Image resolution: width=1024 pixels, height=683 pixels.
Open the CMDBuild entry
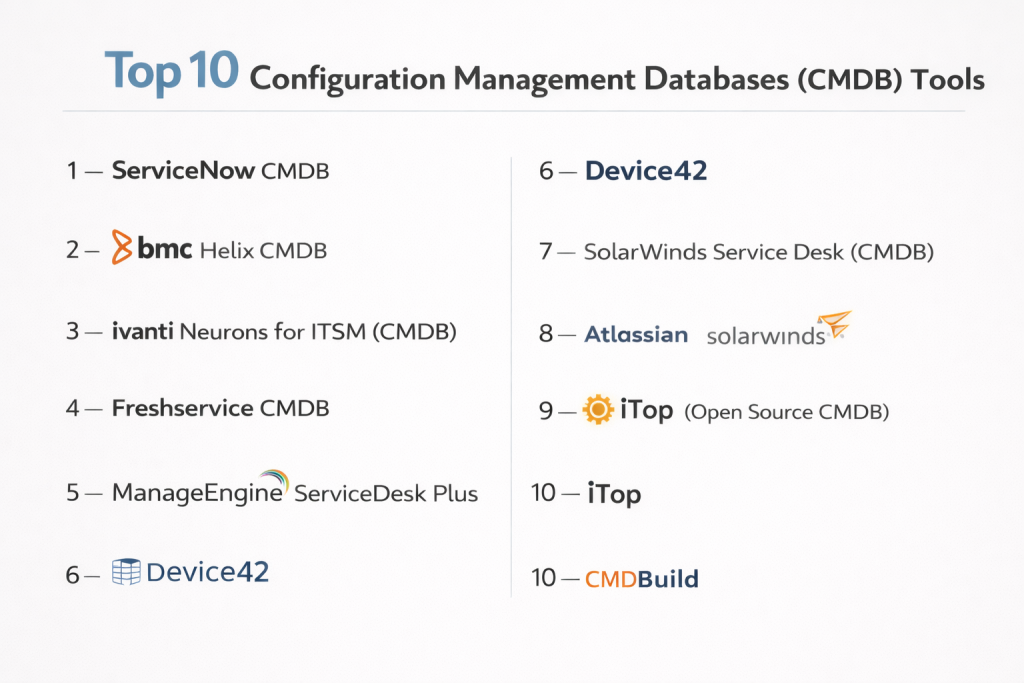[x=641, y=578]
